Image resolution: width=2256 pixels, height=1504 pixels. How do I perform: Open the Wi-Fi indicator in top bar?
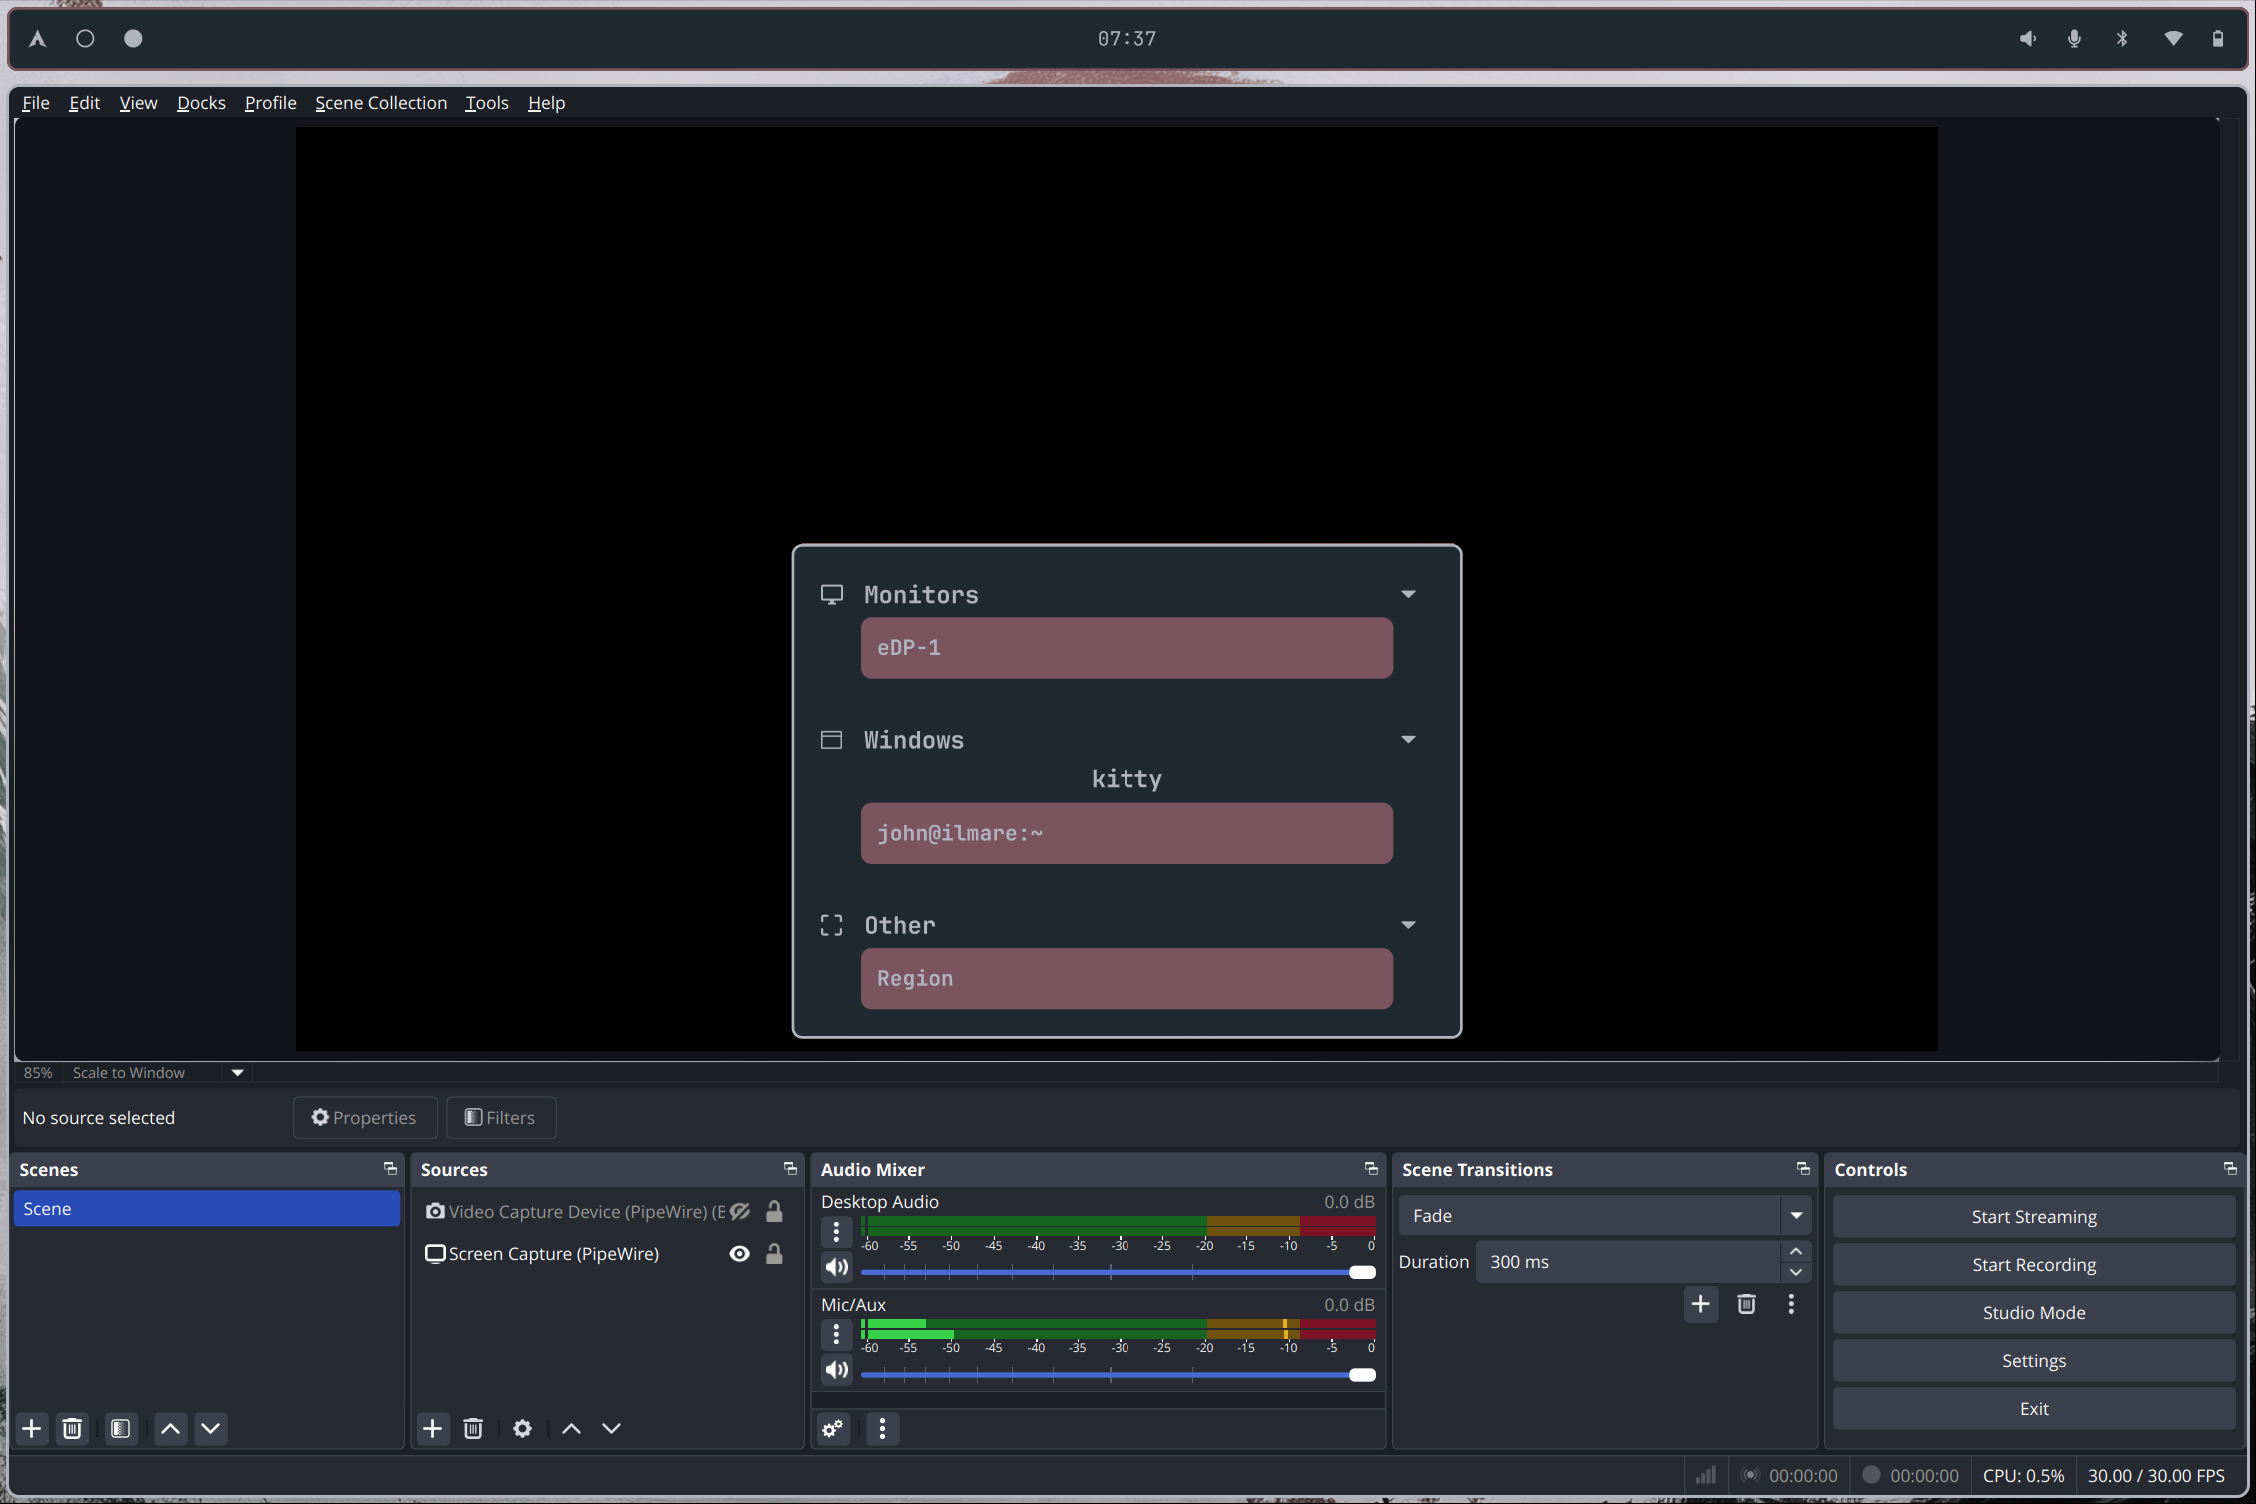click(x=2173, y=39)
